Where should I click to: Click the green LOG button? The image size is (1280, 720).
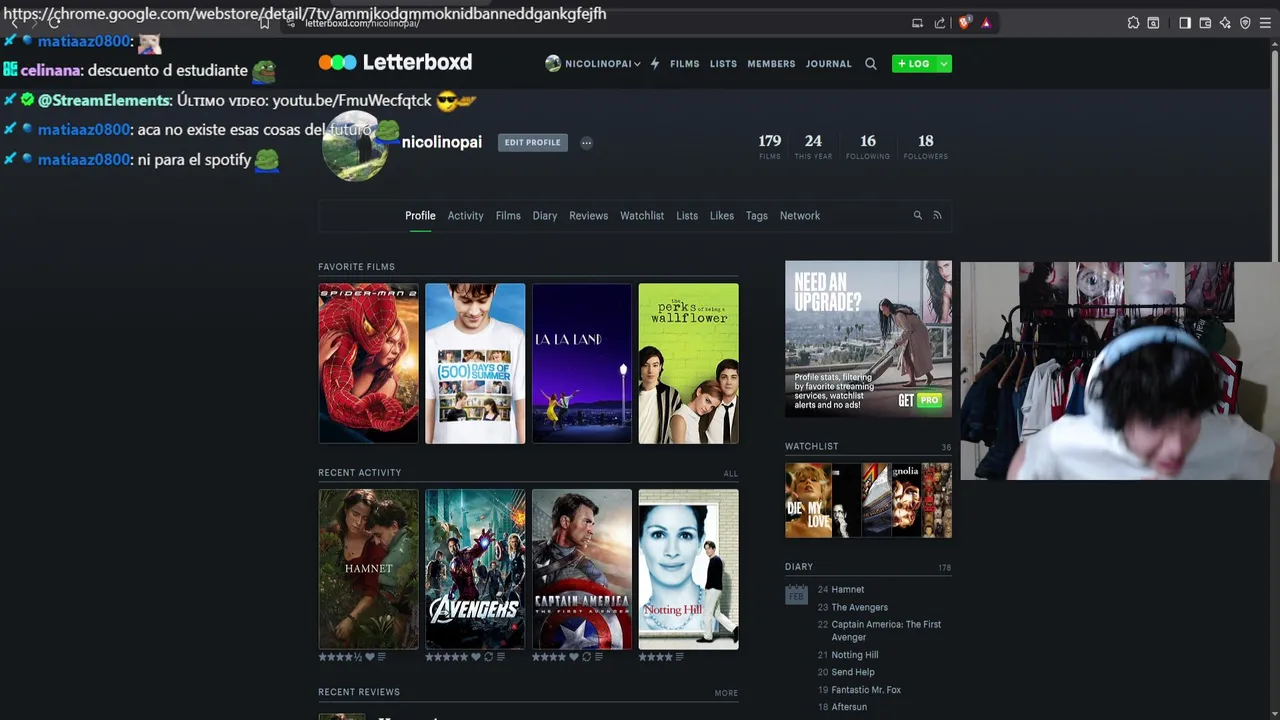click(914, 63)
